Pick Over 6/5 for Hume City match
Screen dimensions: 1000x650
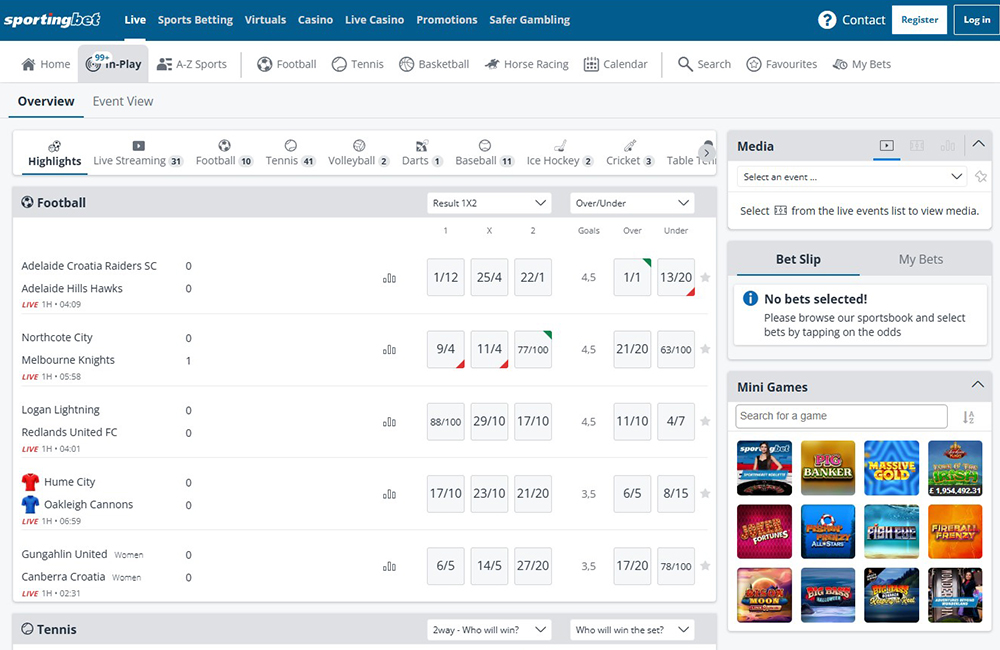632,493
